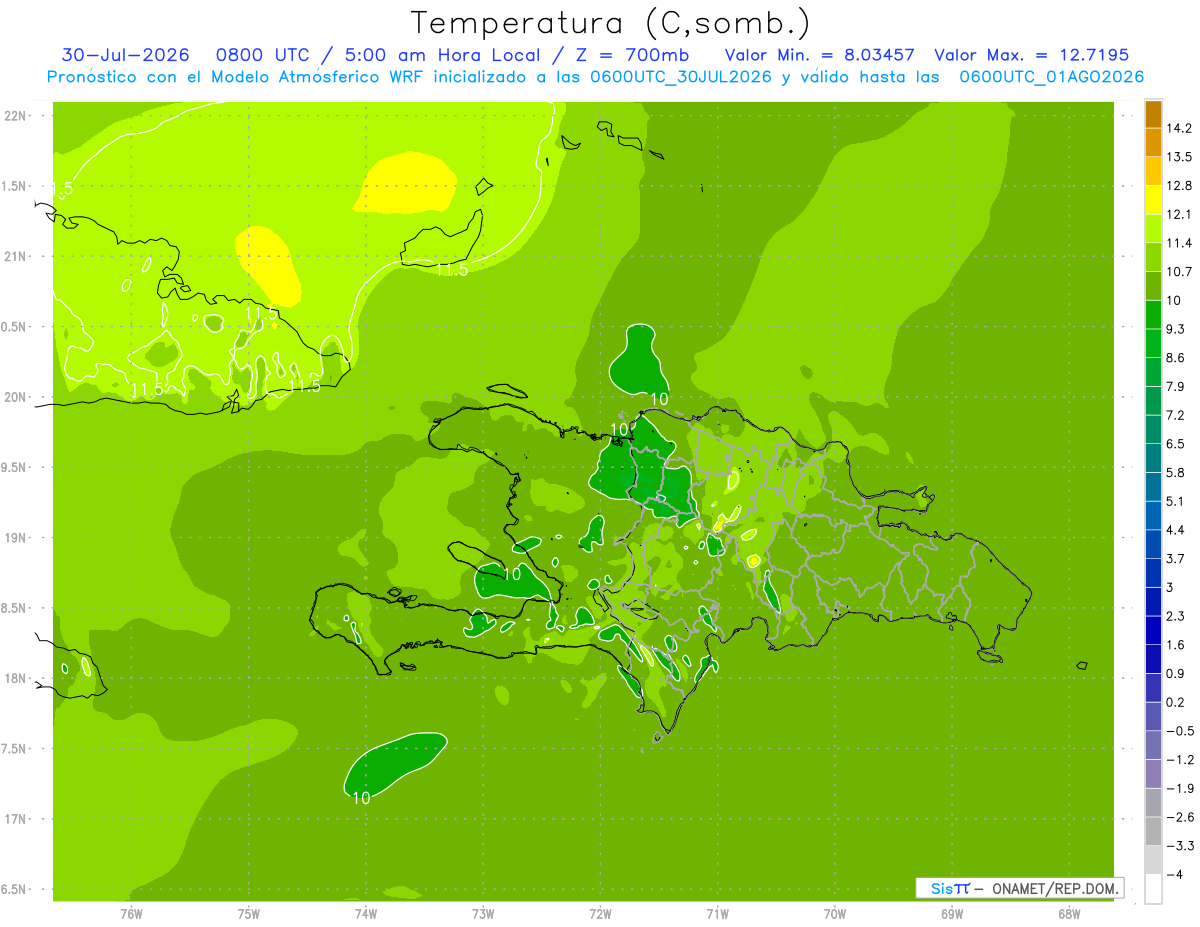Click the 'Valor Max. = 12.7195' value
Screen dimensions: 1200x927
1031,55
